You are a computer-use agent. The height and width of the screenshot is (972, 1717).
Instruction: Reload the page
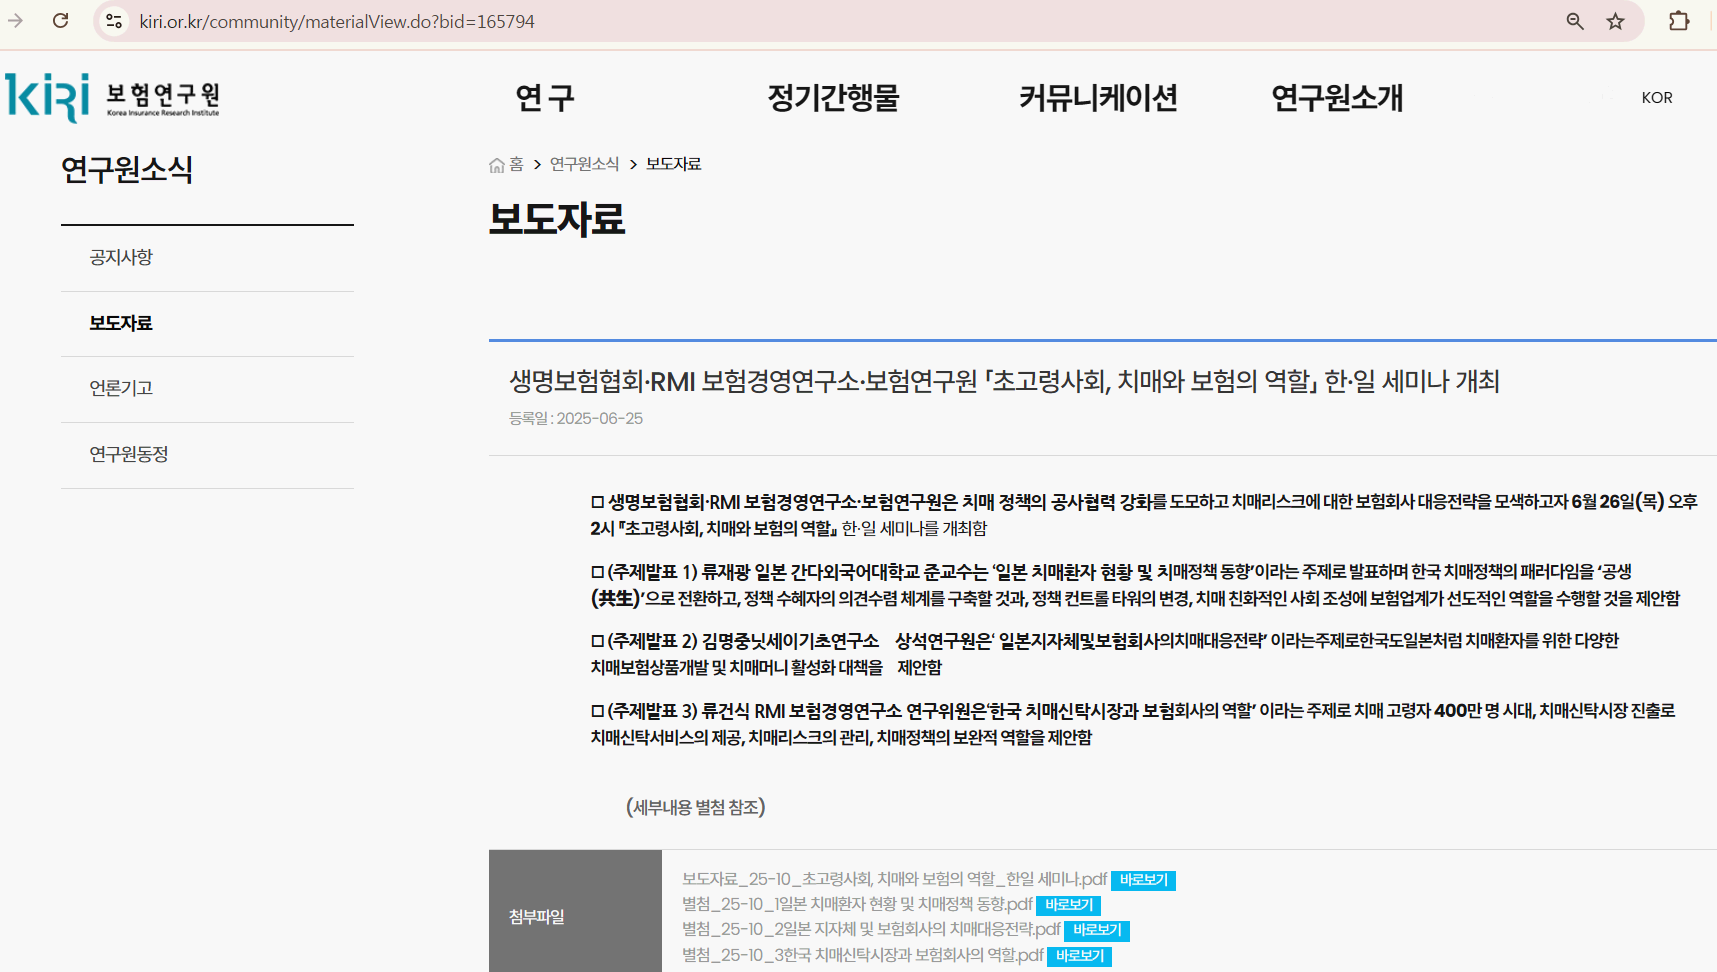click(60, 20)
